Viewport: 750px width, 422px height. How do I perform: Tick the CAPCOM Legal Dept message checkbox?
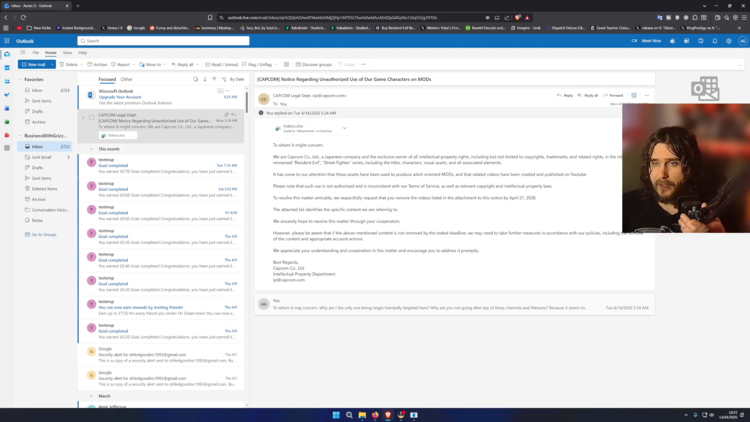pyautogui.click(x=91, y=118)
